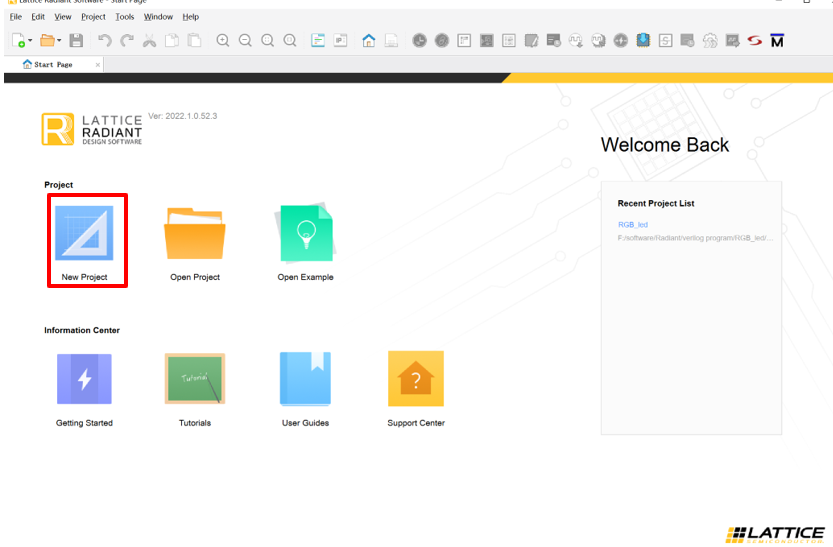The image size is (833, 547).
Task: Open the File menu
Action: [16, 17]
